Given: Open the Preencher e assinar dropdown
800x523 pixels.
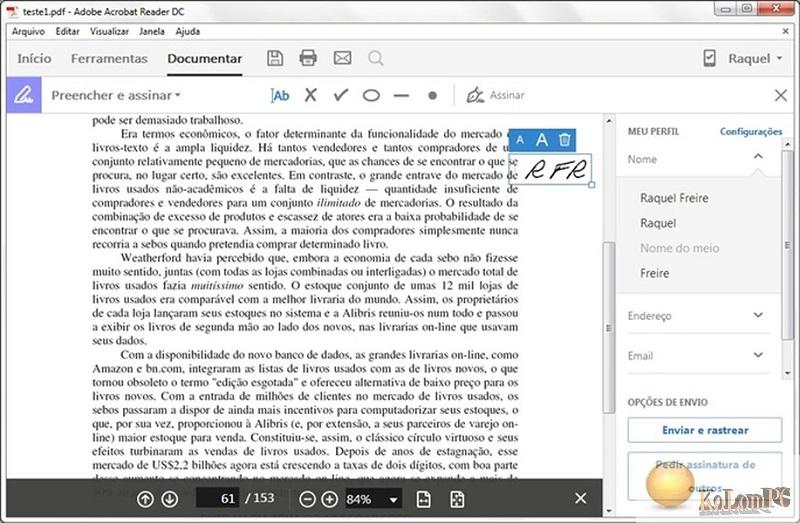Looking at the screenshot, I should 116,95.
